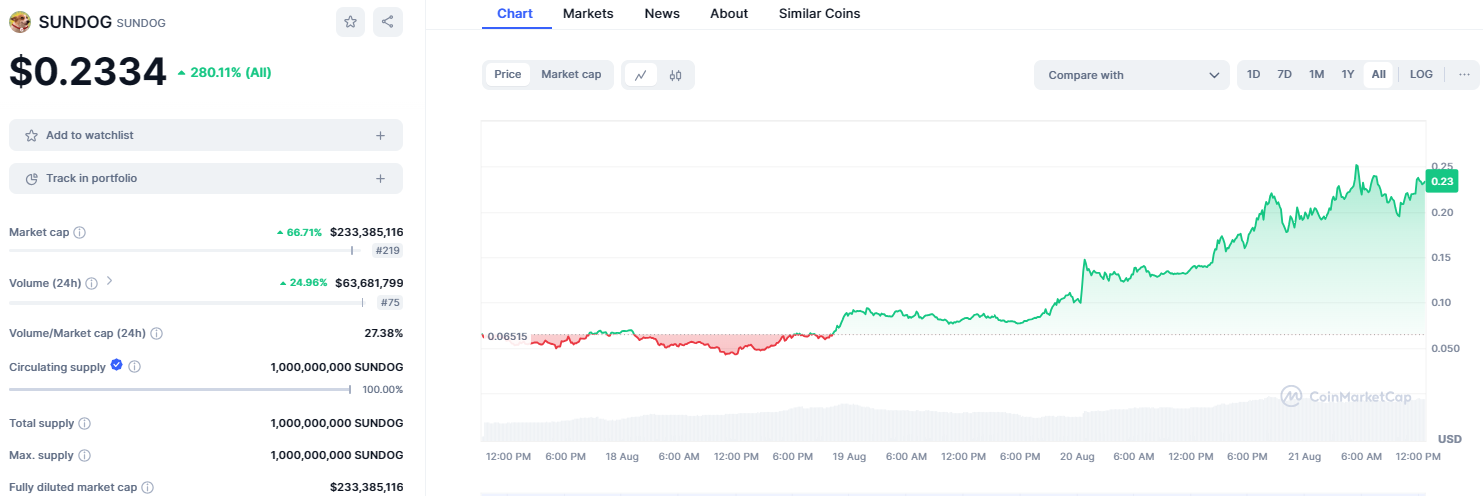Screen dimensions: 1483x496
Task: Toggle the LOG scale button
Action: coord(1421,75)
